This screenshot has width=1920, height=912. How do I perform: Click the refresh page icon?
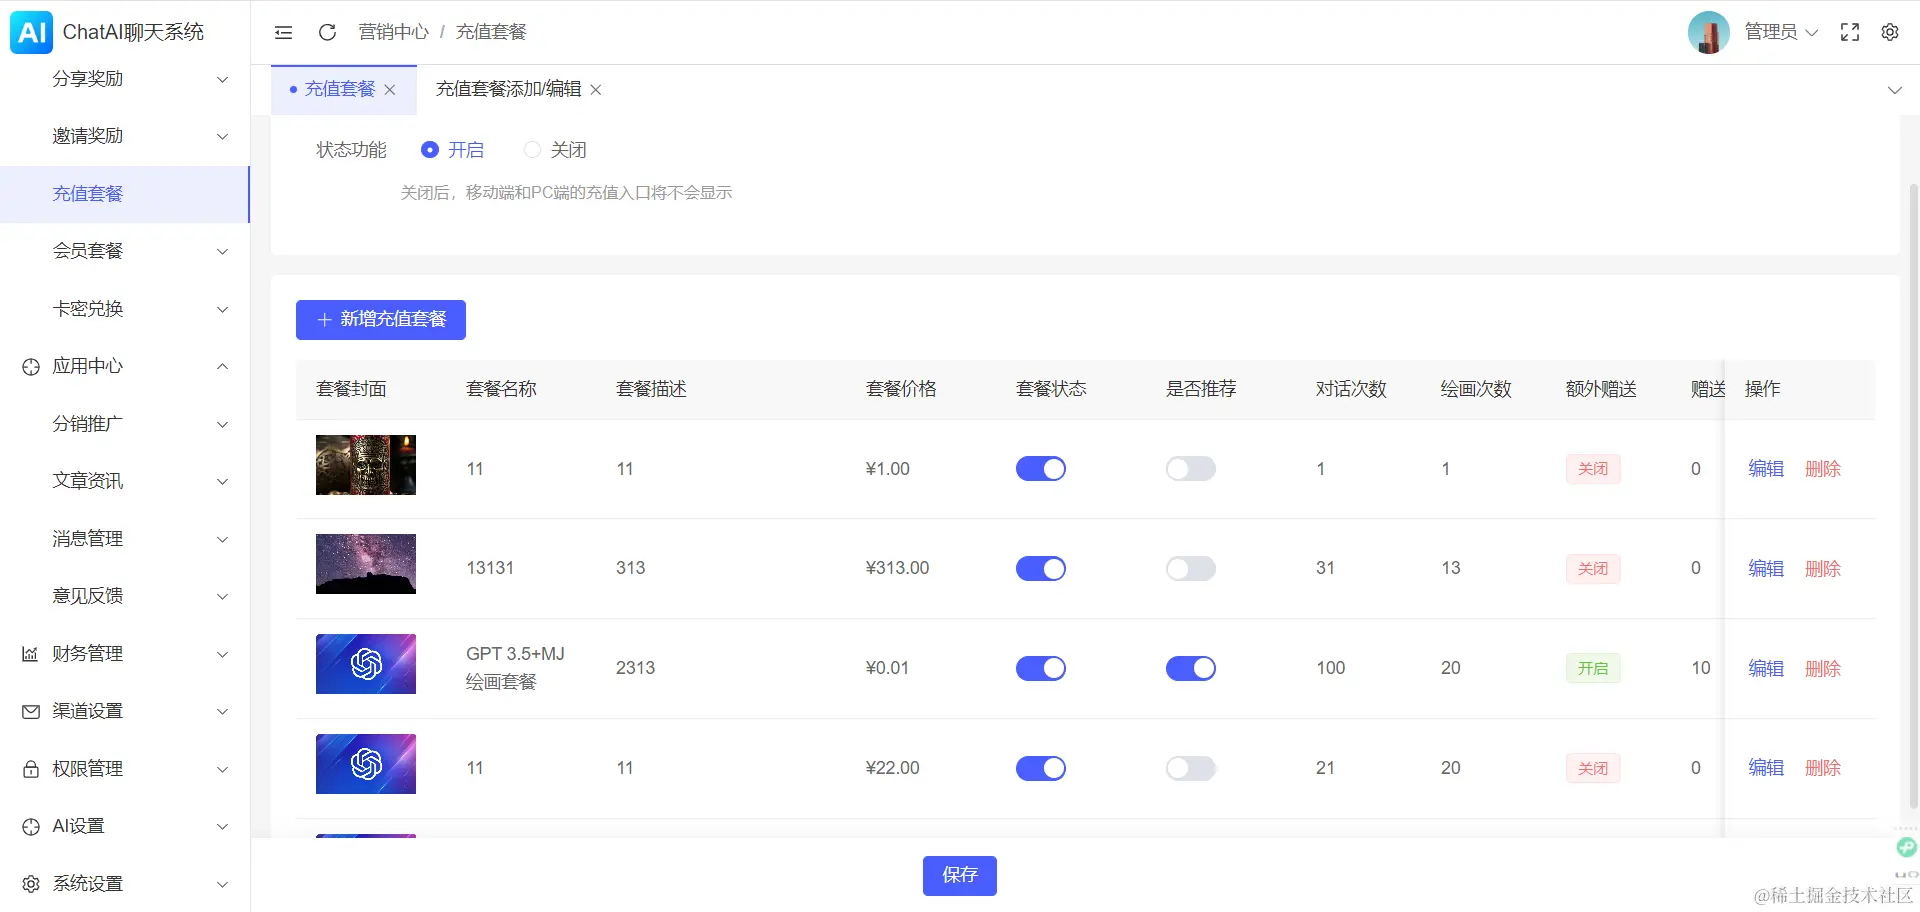[327, 32]
